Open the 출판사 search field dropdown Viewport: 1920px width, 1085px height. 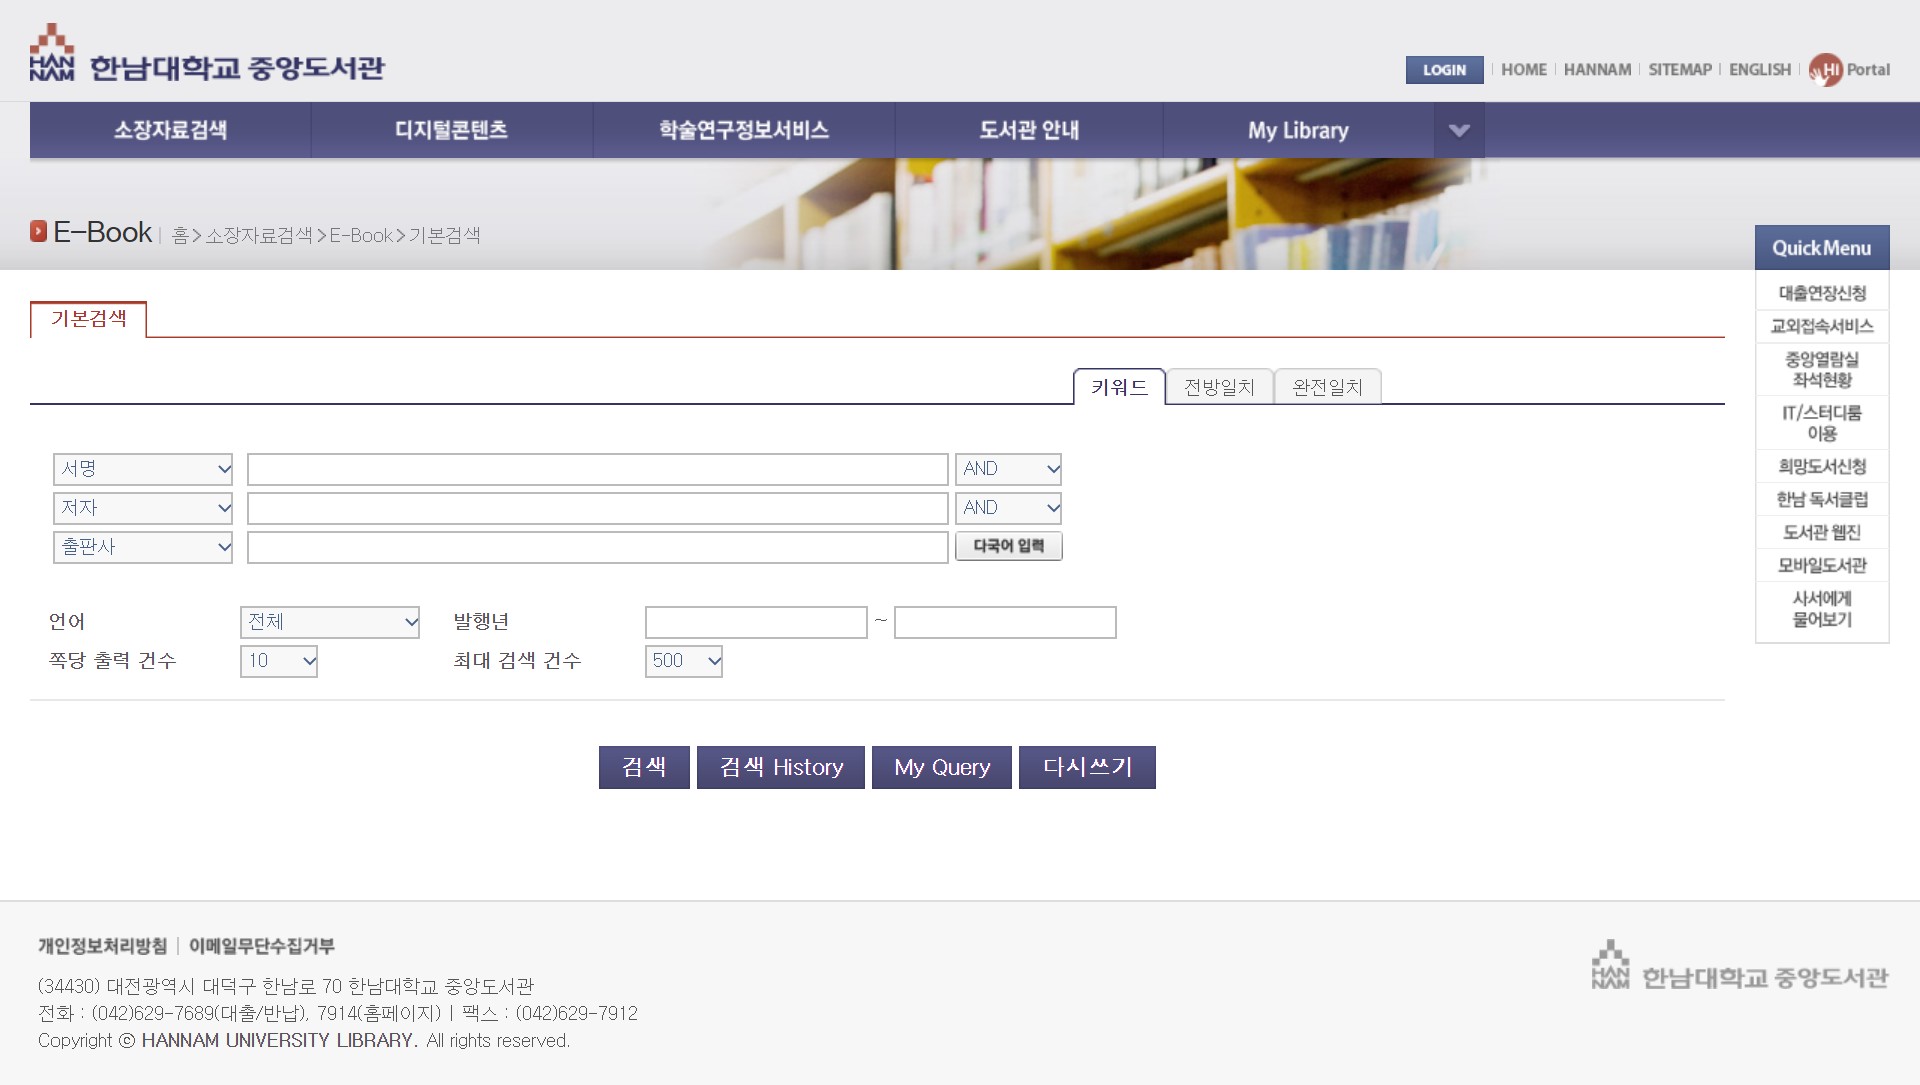[x=143, y=547]
